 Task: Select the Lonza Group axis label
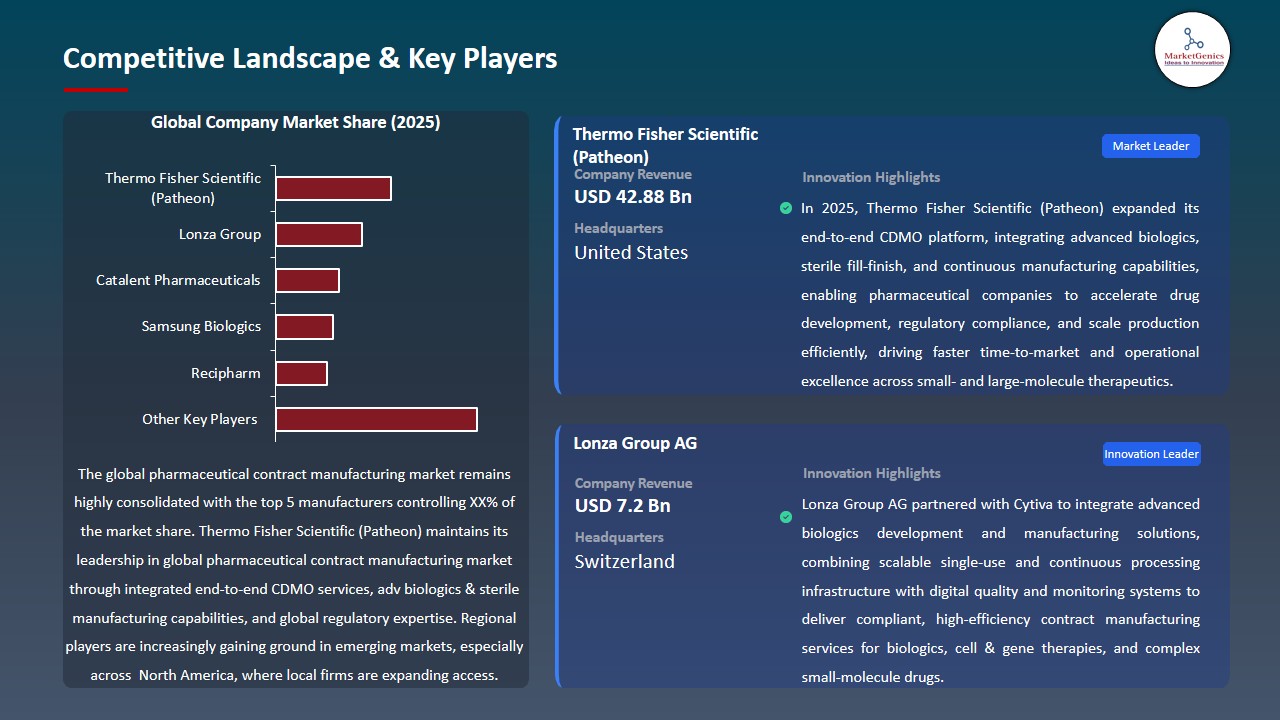[x=219, y=234]
